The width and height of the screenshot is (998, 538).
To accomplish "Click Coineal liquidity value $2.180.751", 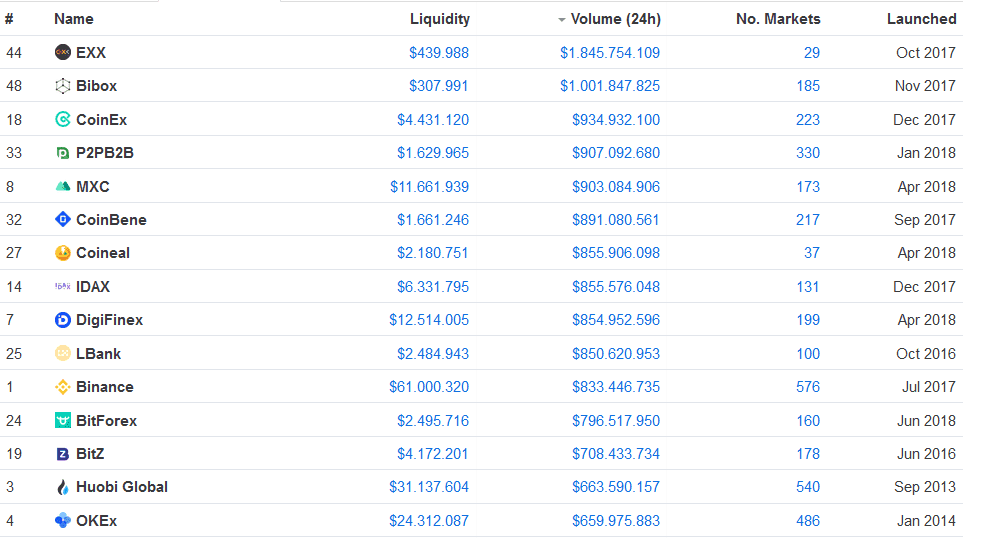I will tap(432, 253).
